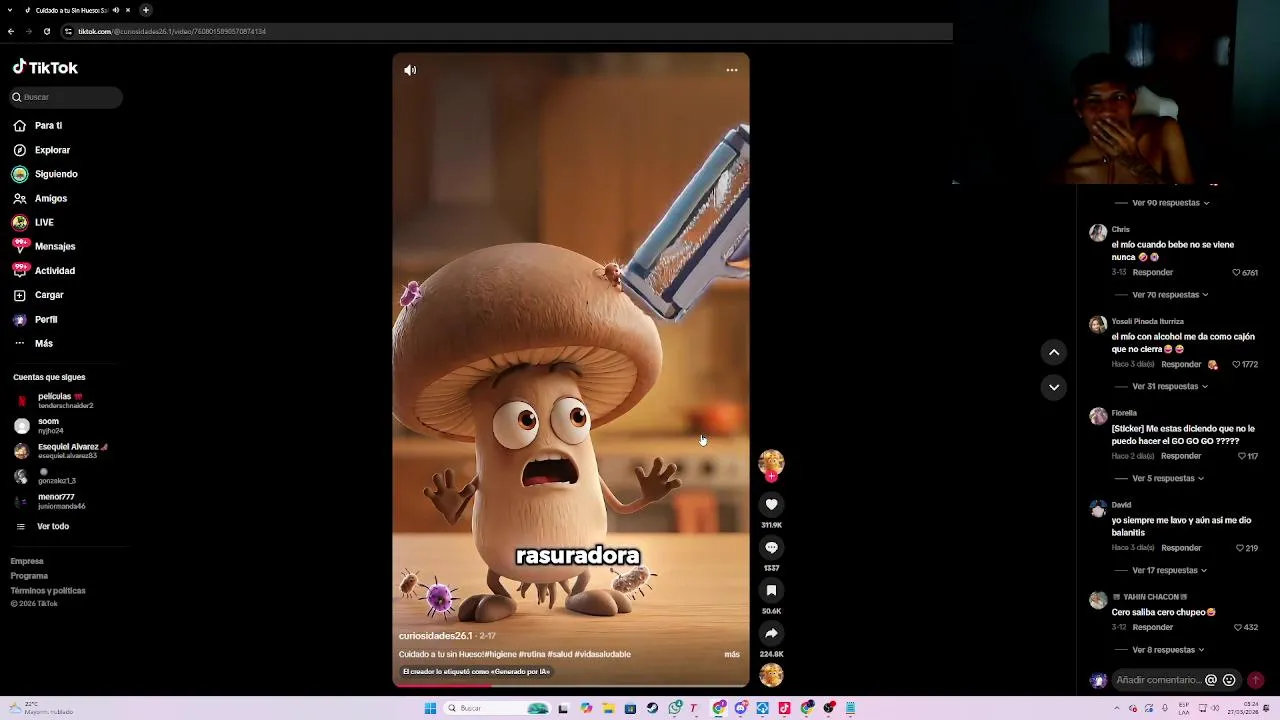
Task: Open the Windows Start menu
Action: (430, 708)
